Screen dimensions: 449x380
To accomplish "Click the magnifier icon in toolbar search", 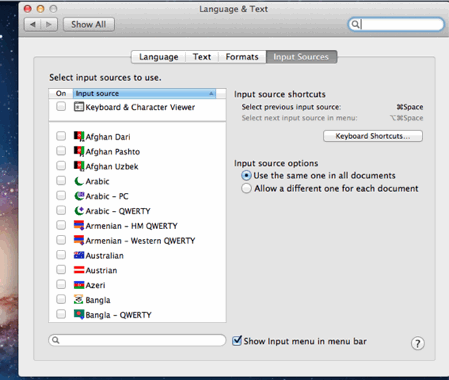I will 355,24.
